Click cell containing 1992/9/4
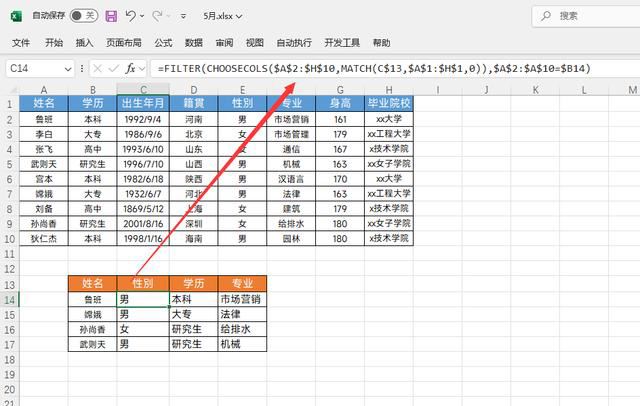Image resolution: width=640 pixels, height=406 pixels. point(143,120)
